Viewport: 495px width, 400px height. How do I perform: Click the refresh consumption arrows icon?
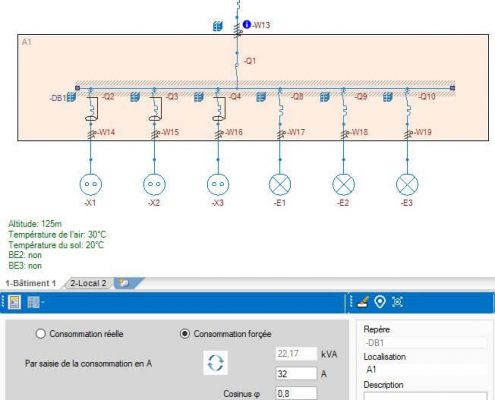pos(215,363)
